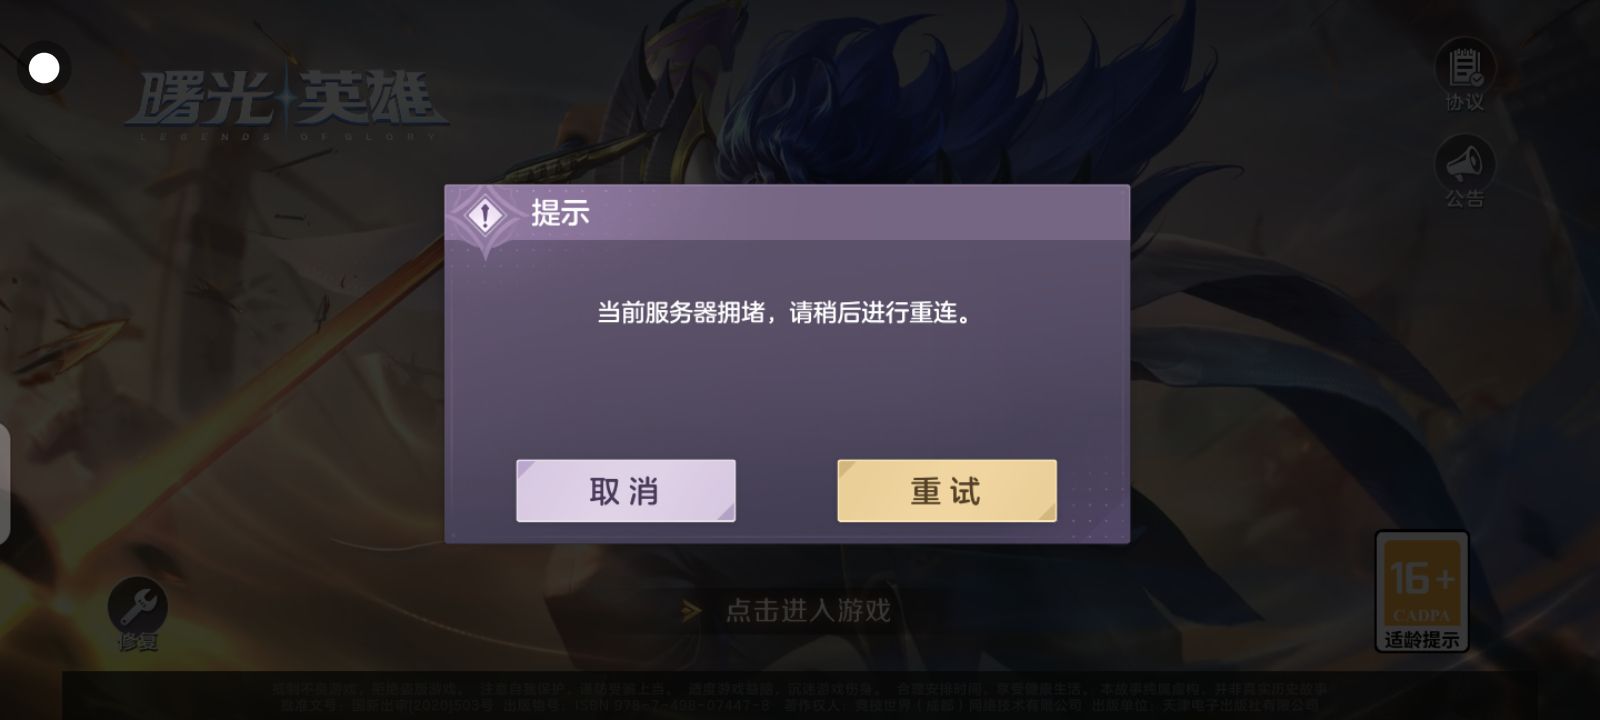This screenshot has width=1600, height=720.
Task: Retry connection with the 重试 button
Action: coord(947,491)
